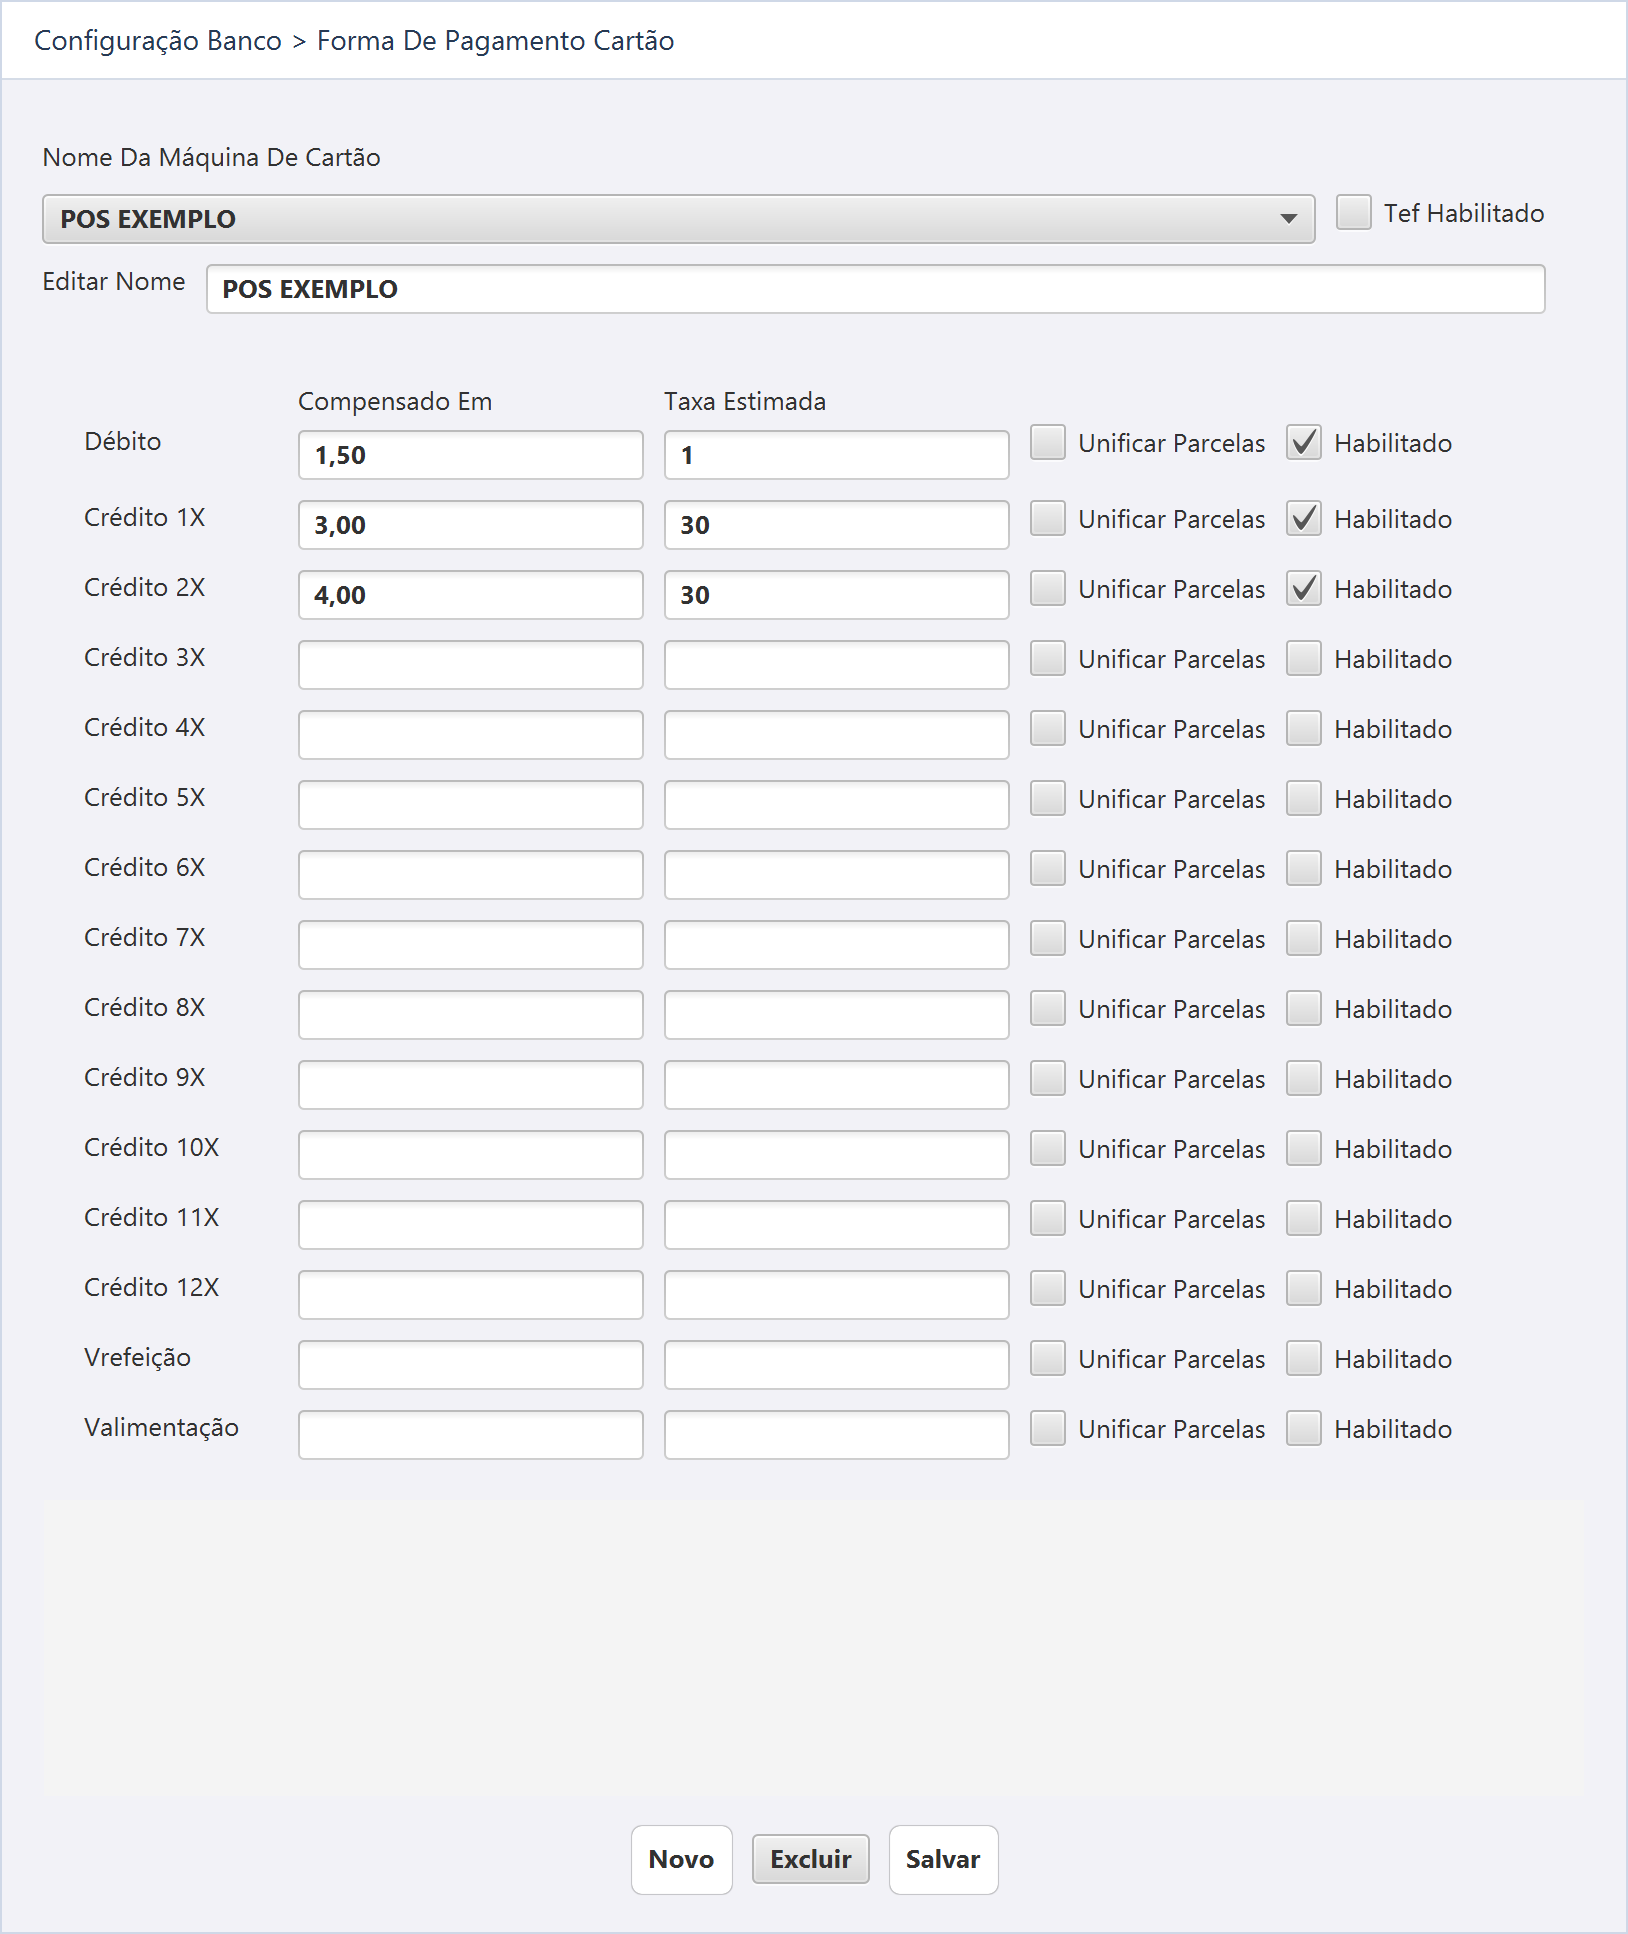Check Unificar Parcelas for Crédito 6X
Viewport: 1628px width, 1934px height.
coord(1048,869)
